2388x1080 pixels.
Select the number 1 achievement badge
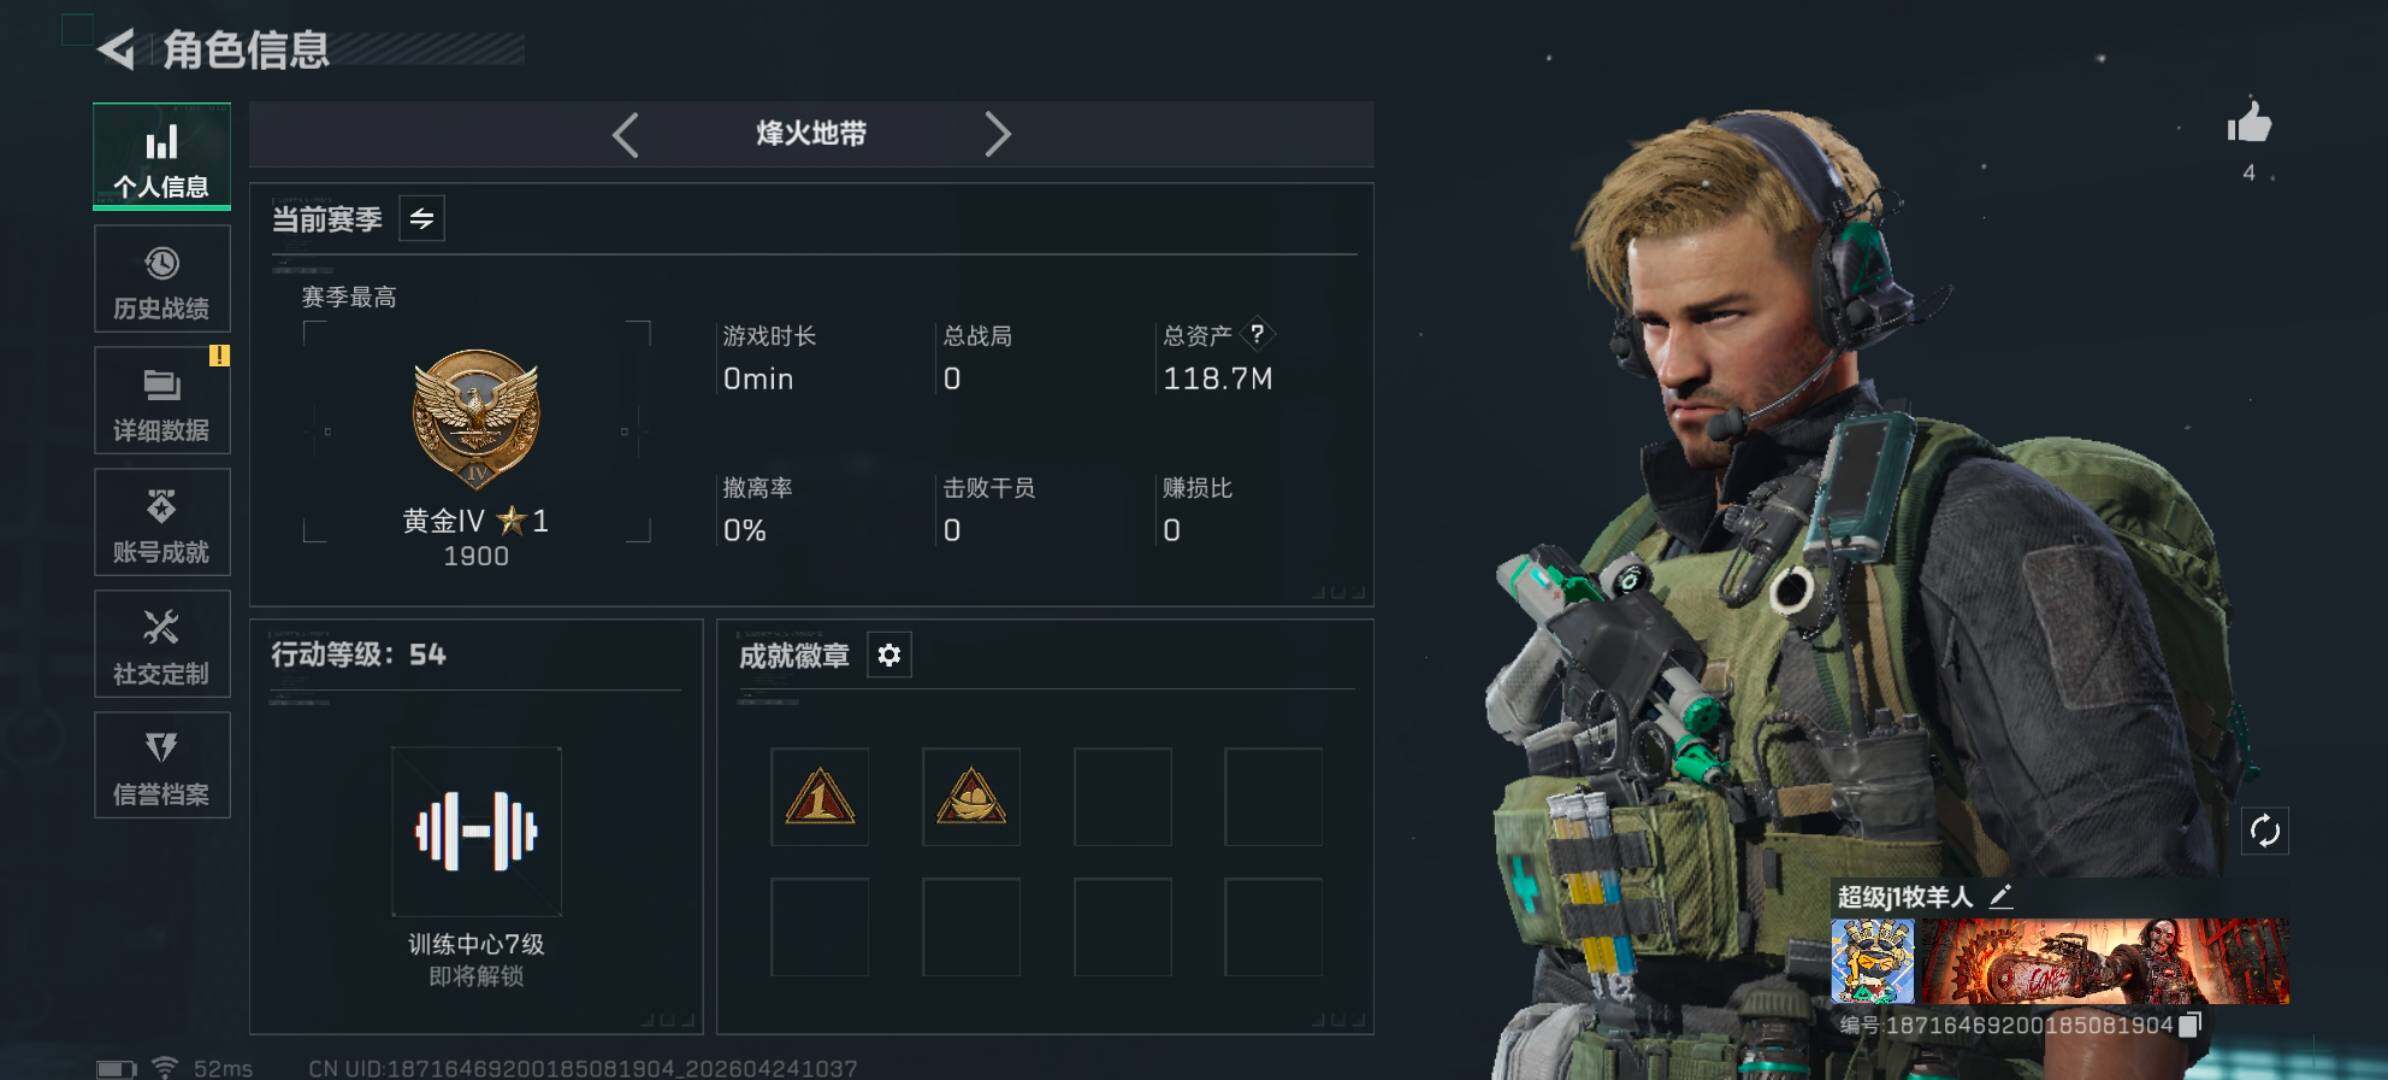(x=819, y=797)
